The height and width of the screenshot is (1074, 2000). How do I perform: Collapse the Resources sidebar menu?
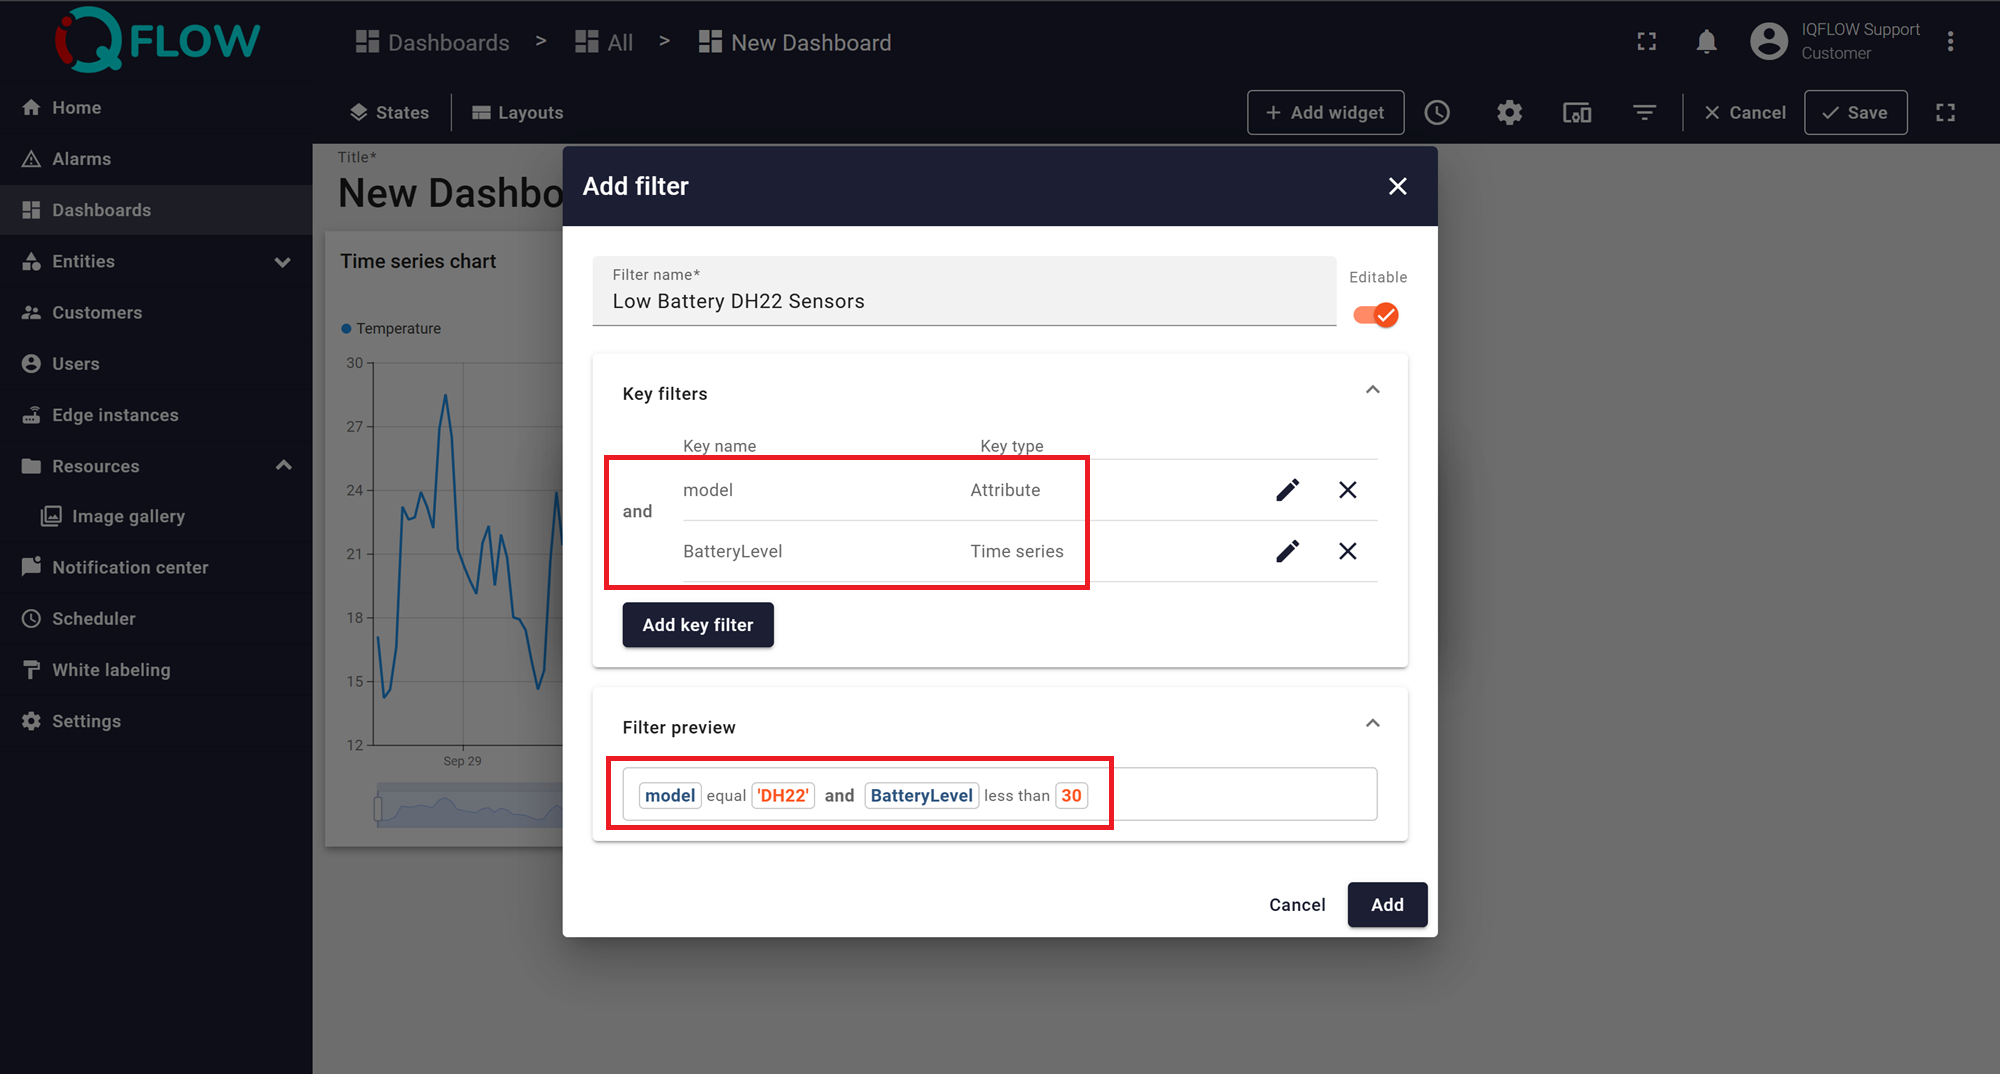[x=283, y=466]
